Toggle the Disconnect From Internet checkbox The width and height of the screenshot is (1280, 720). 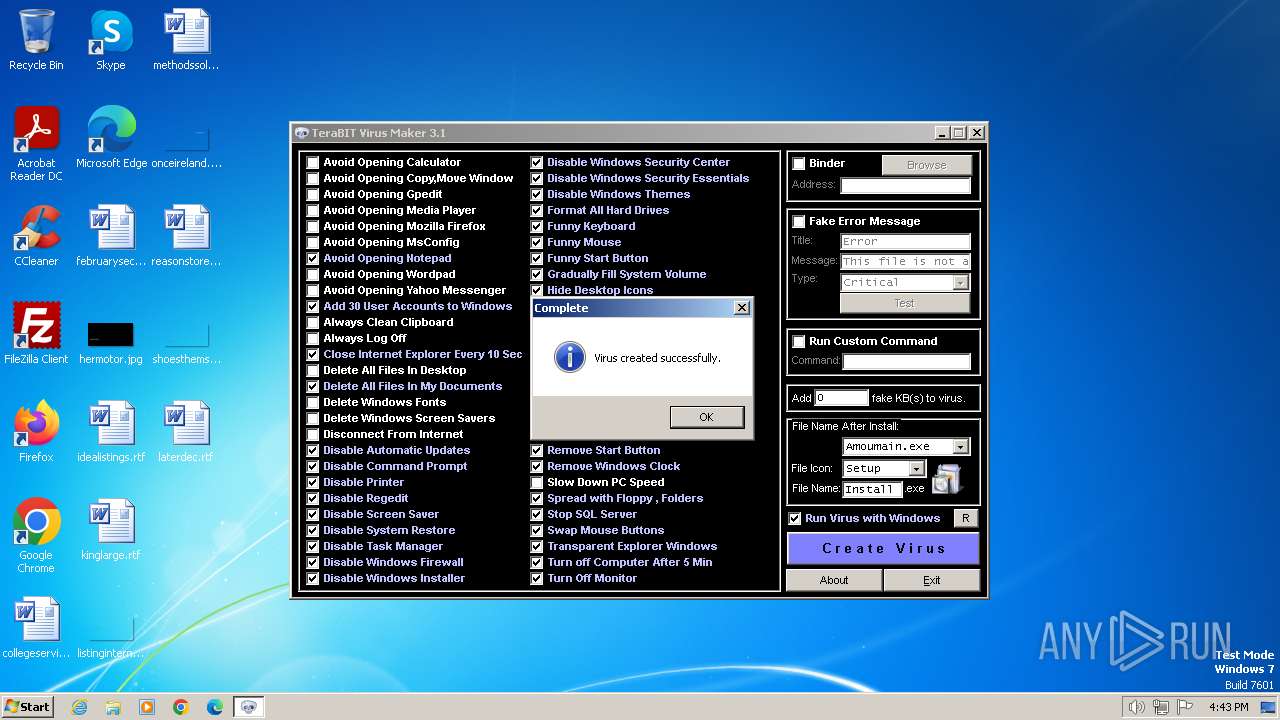pos(313,434)
